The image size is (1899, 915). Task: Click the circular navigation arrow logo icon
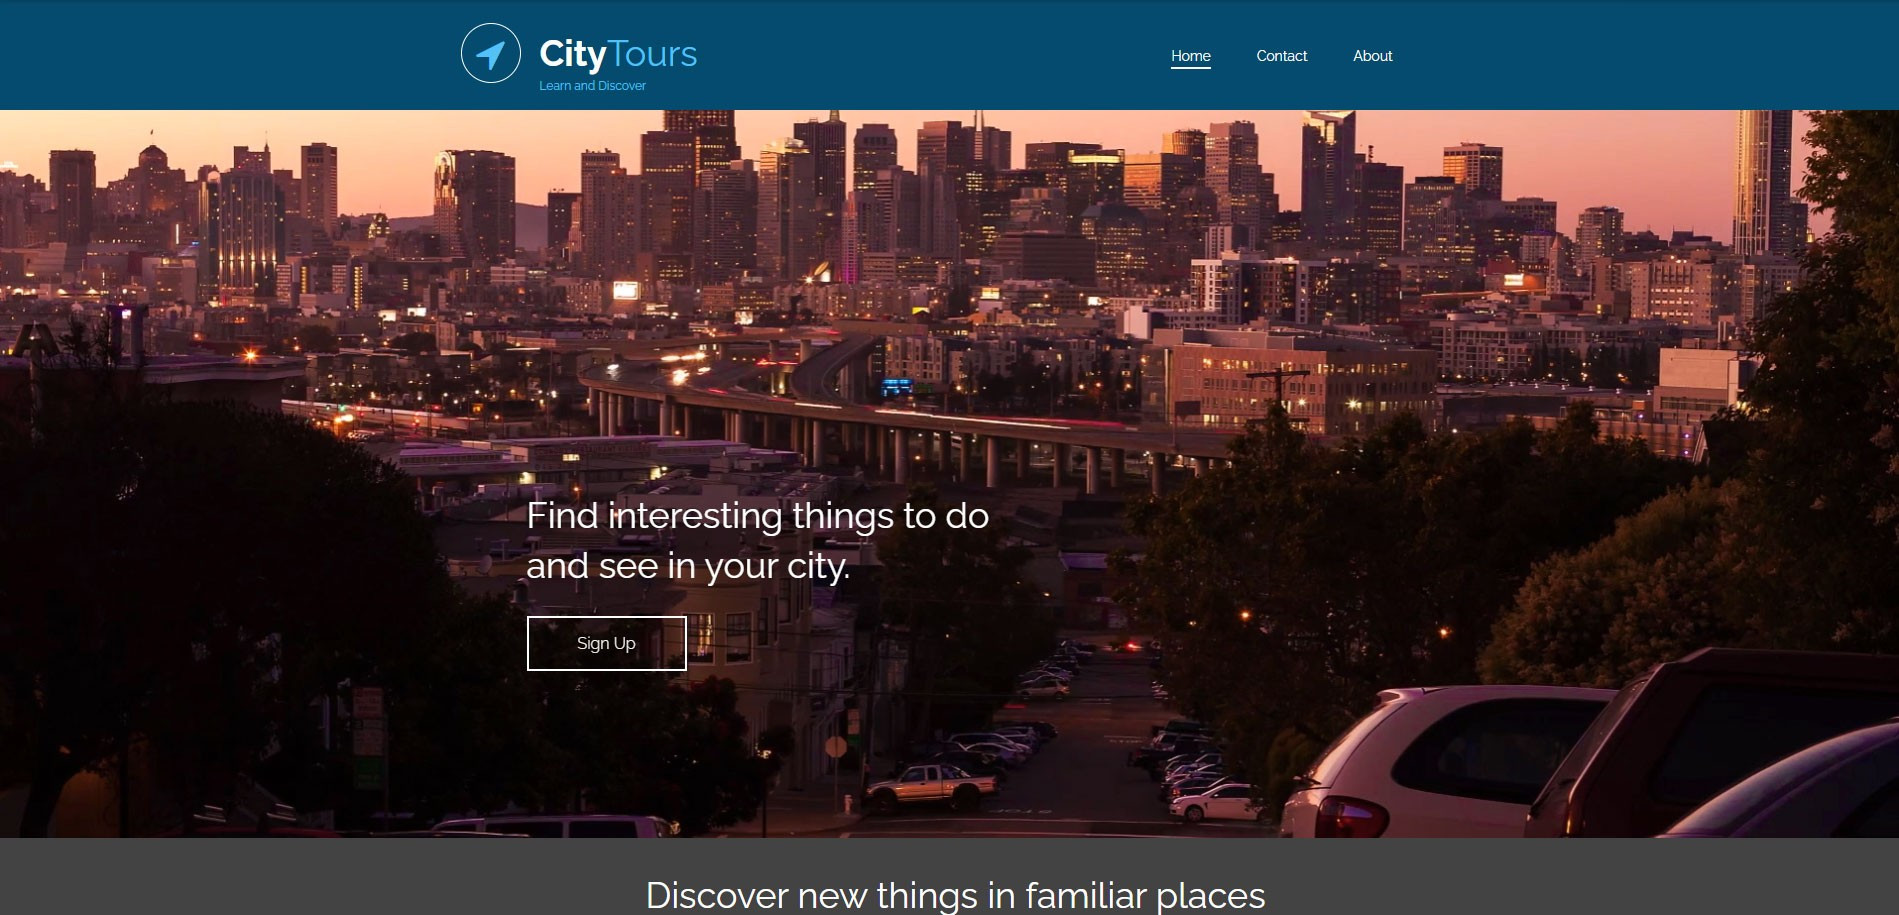pyautogui.click(x=490, y=53)
